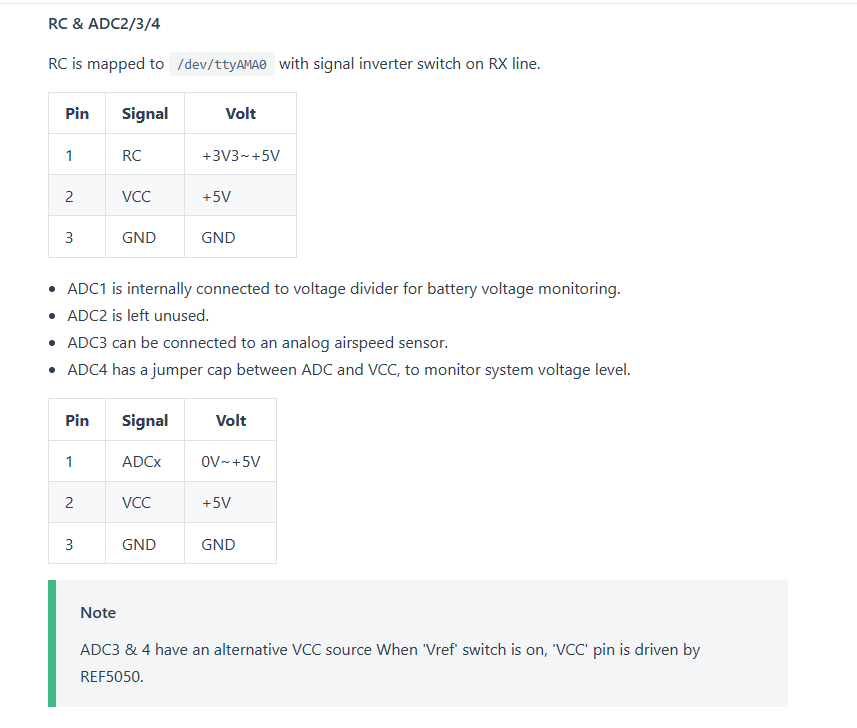Click the GND signal cell in first table
857x728 pixels.
click(145, 237)
